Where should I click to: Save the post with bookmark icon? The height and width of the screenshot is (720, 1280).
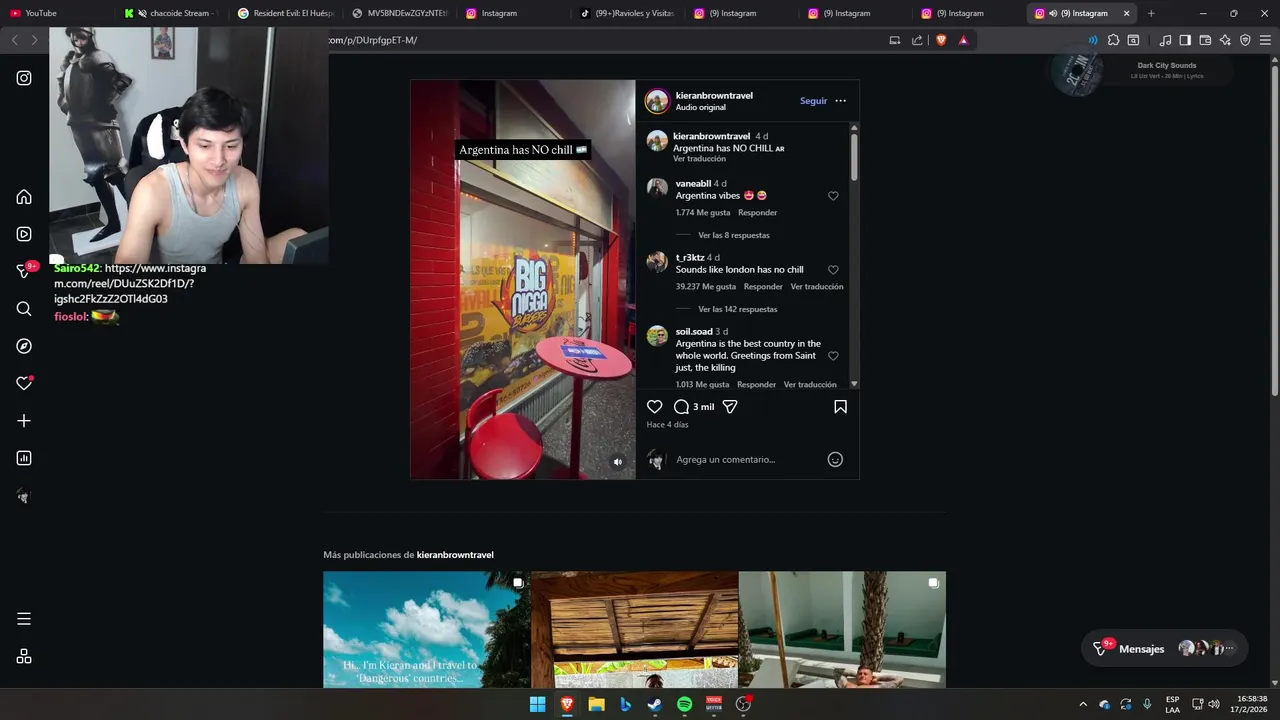click(x=840, y=407)
